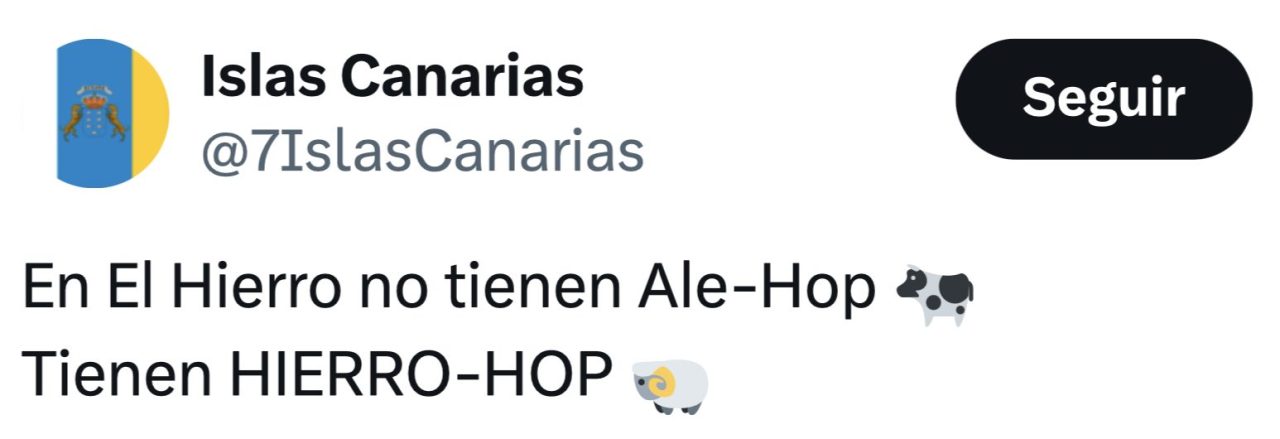The image size is (1280, 439).
Task: Click the word En starting the tweet
Action: point(54,291)
